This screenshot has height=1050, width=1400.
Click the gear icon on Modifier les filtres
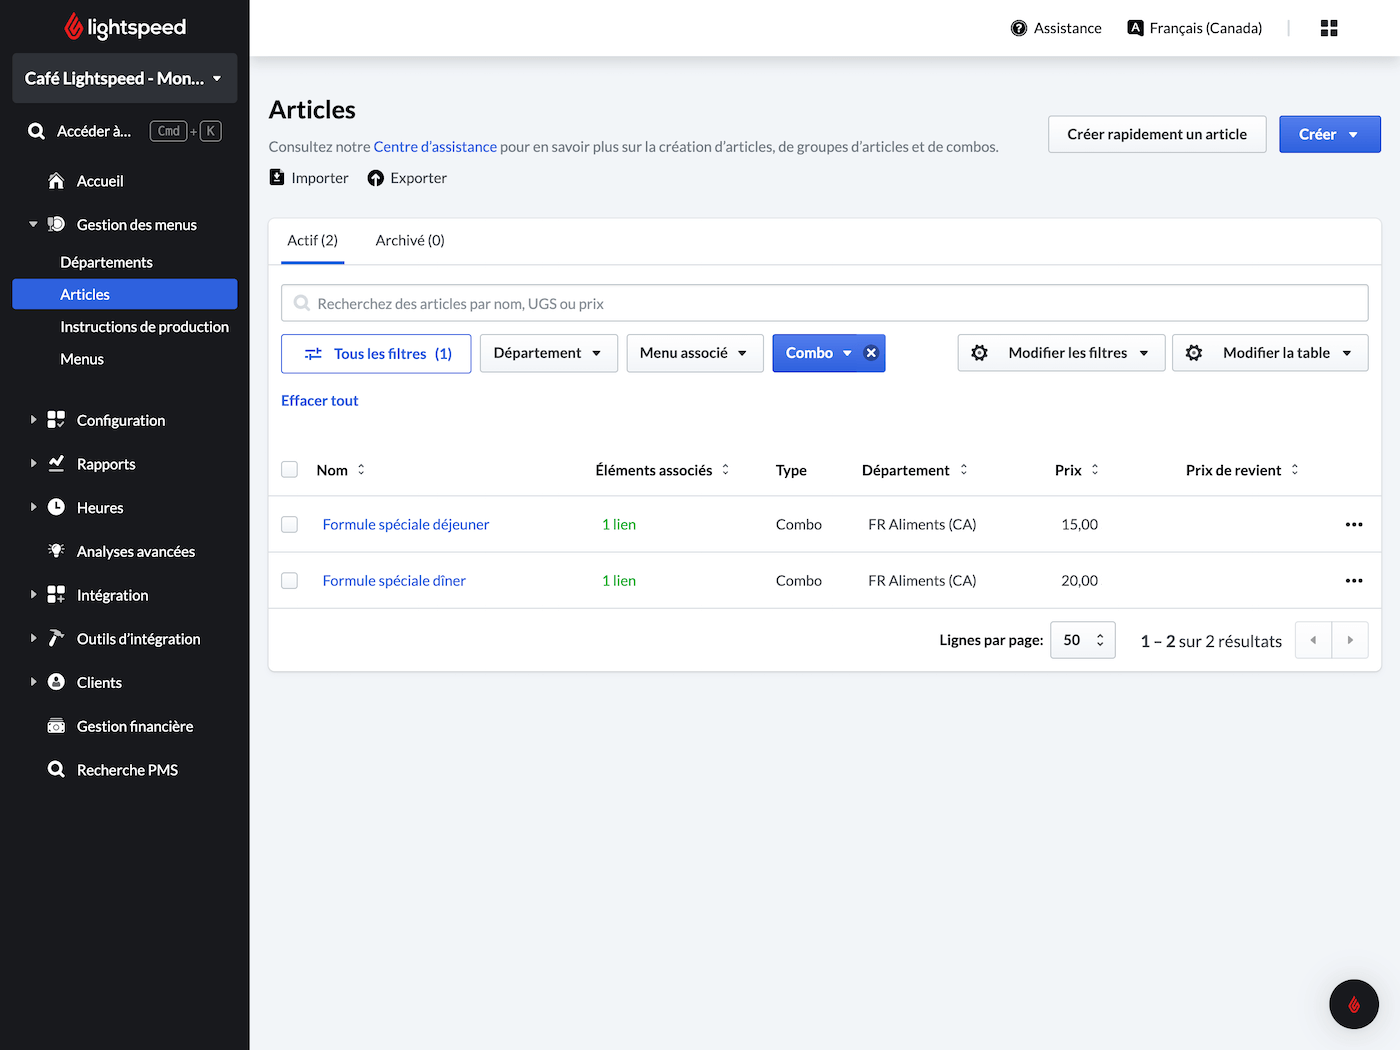click(x=980, y=353)
